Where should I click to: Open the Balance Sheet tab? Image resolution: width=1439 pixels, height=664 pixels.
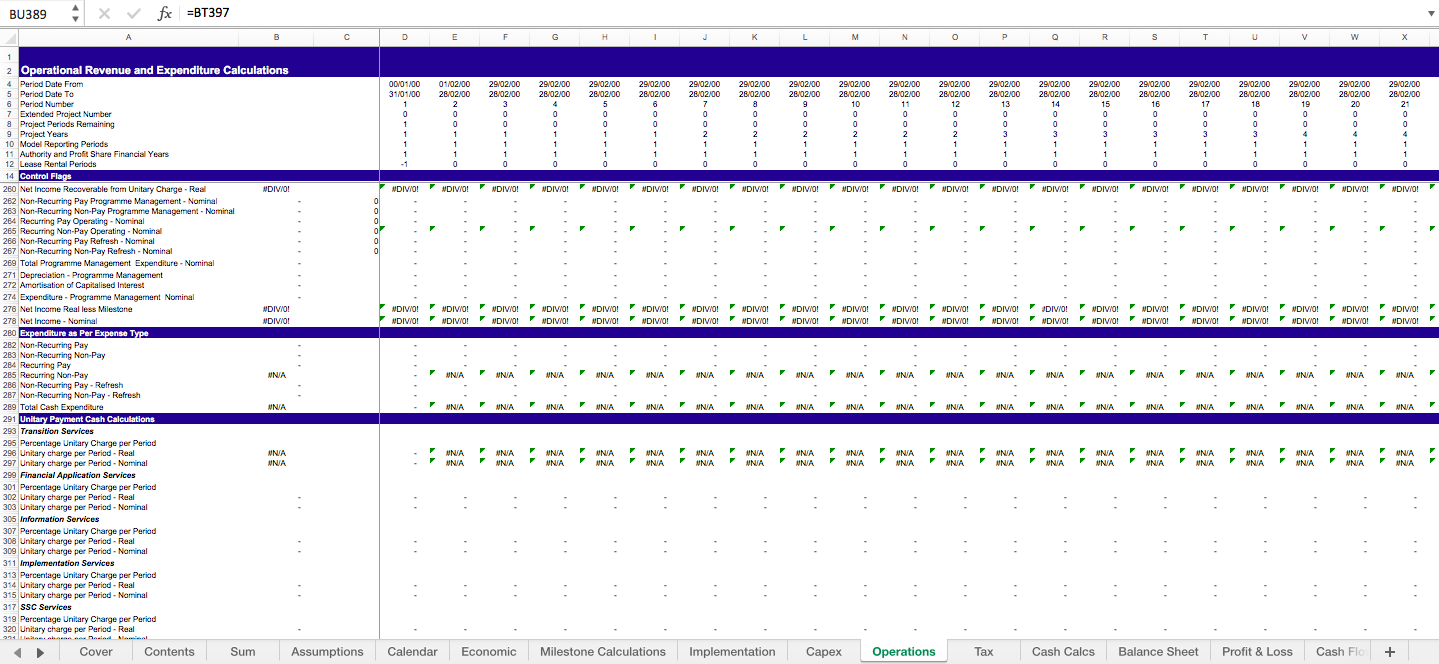point(1158,651)
